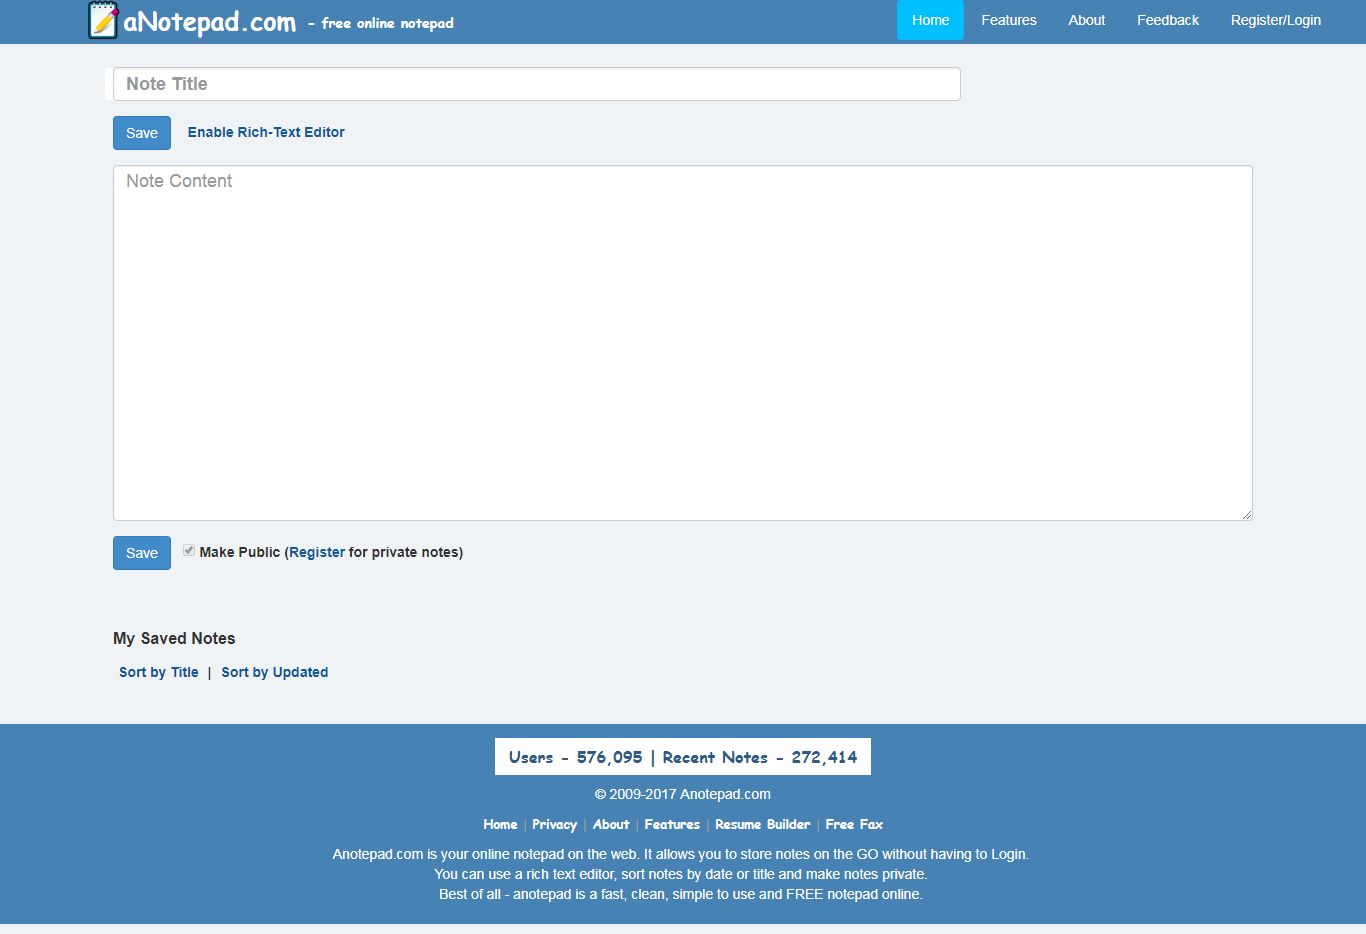Click inside the Note Content text area
This screenshot has width=1366, height=934.
coord(683,340)
